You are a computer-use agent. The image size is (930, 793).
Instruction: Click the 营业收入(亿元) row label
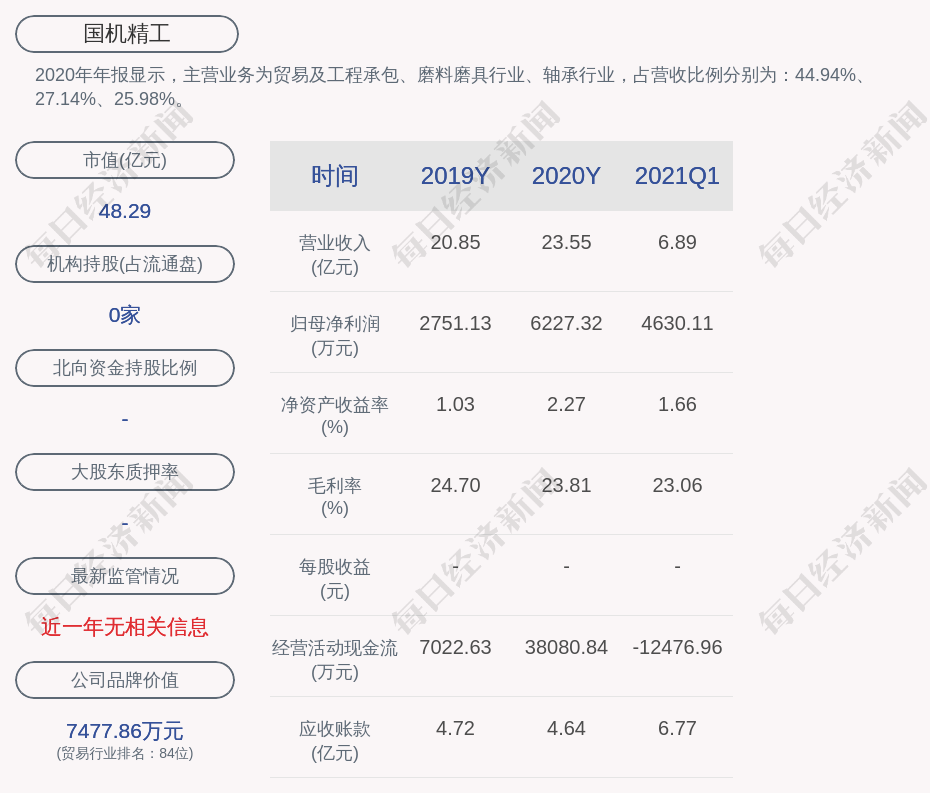point(335,255)
